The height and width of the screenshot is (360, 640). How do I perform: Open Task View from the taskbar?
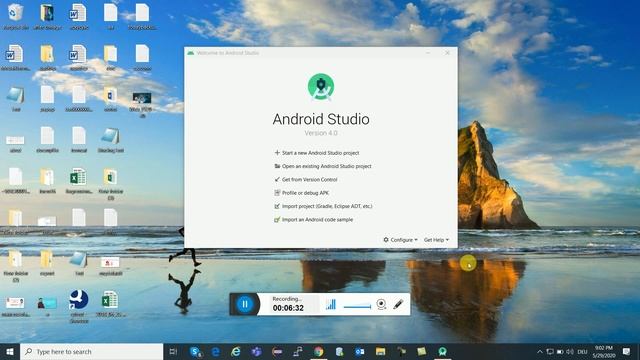click(173, 351)
